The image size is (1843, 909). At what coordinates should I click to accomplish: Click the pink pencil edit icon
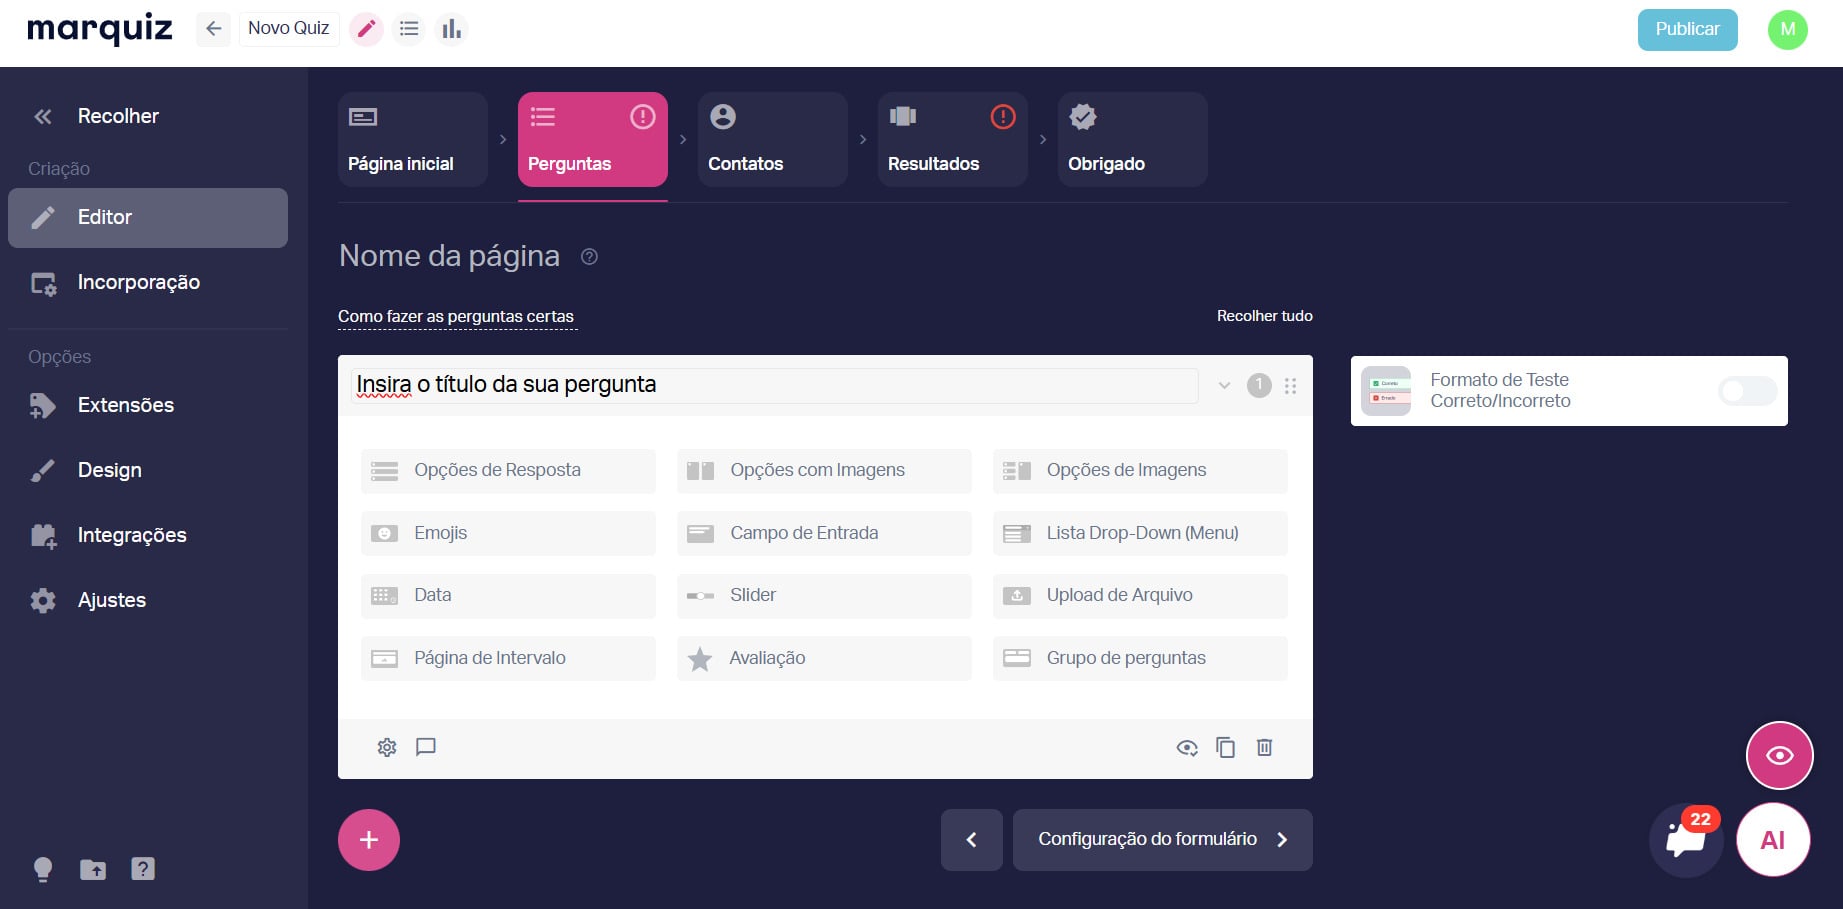pos(367,29)
